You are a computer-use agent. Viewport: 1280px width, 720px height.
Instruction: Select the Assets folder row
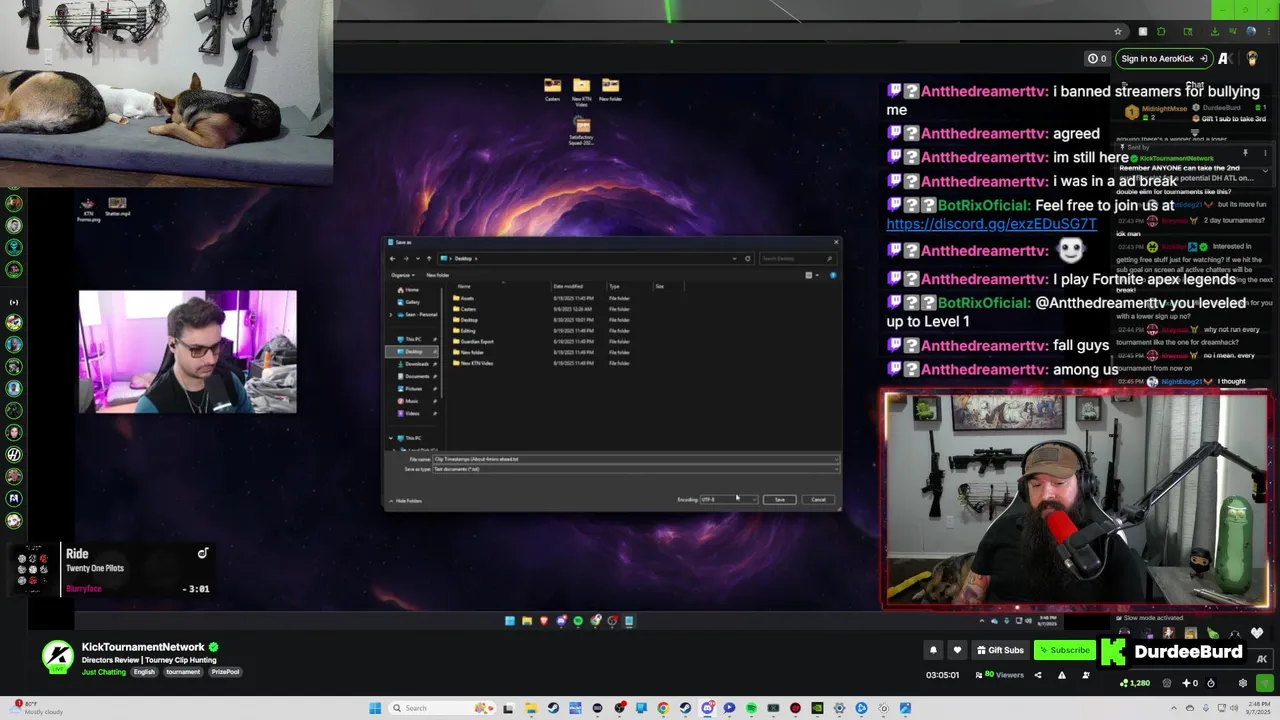point(543,298)
